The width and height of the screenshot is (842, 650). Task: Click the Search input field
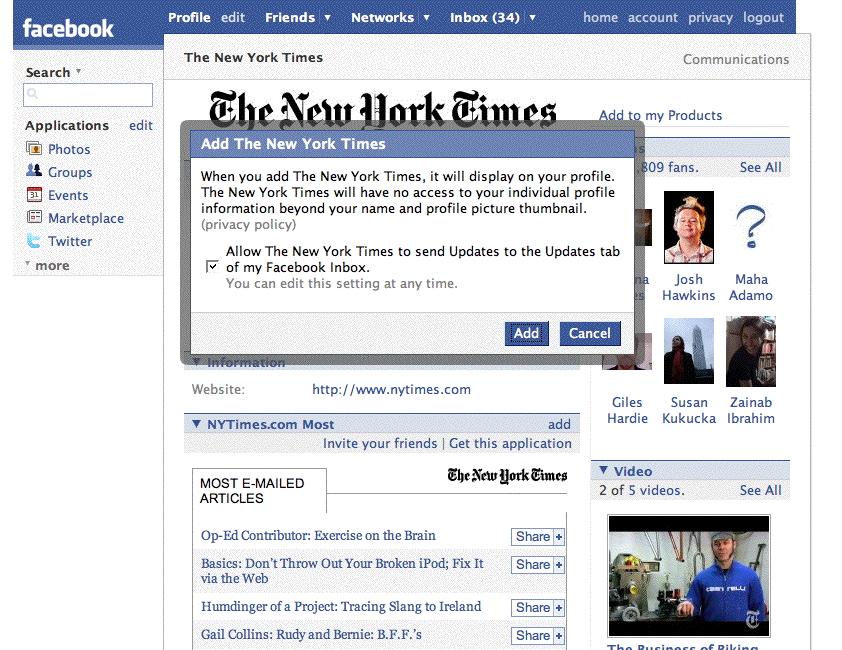88,95
